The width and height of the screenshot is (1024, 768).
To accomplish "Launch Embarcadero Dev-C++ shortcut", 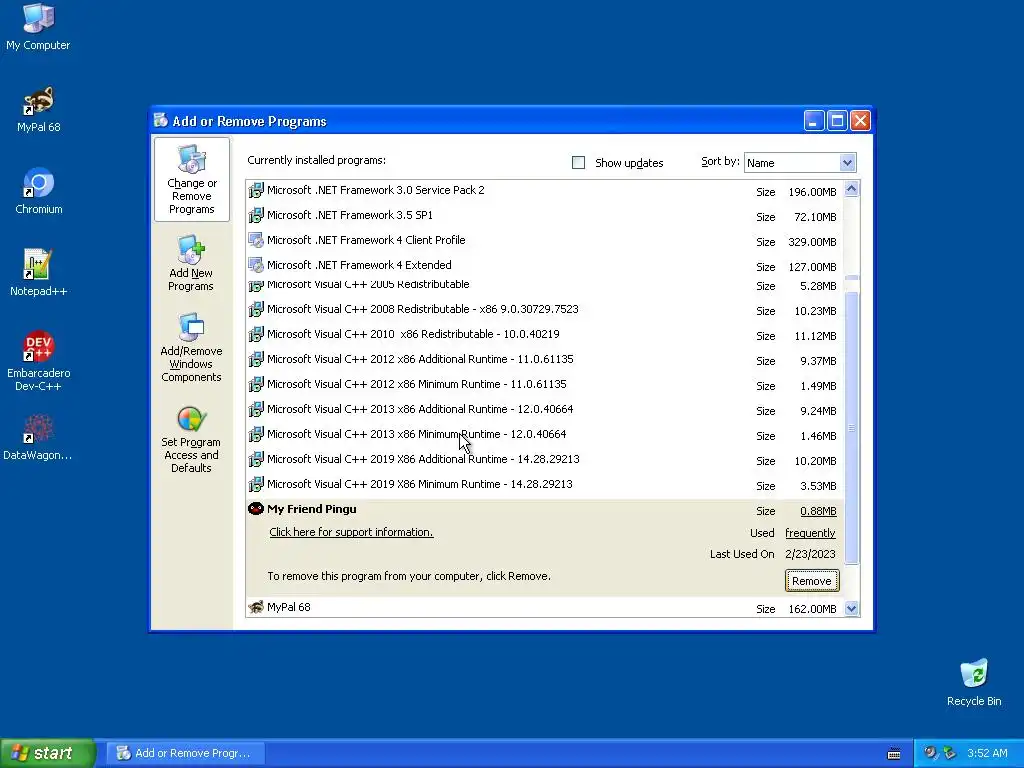I will (38, 361).
